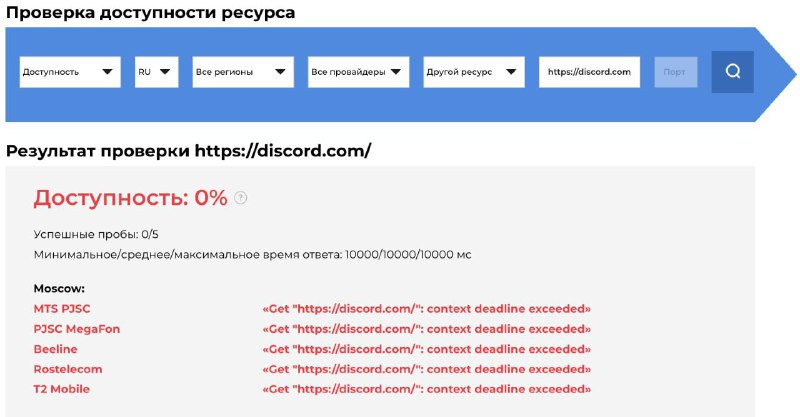Click the https://discord.com URL input field
800x417 pixels.
(x=590, y=72)
